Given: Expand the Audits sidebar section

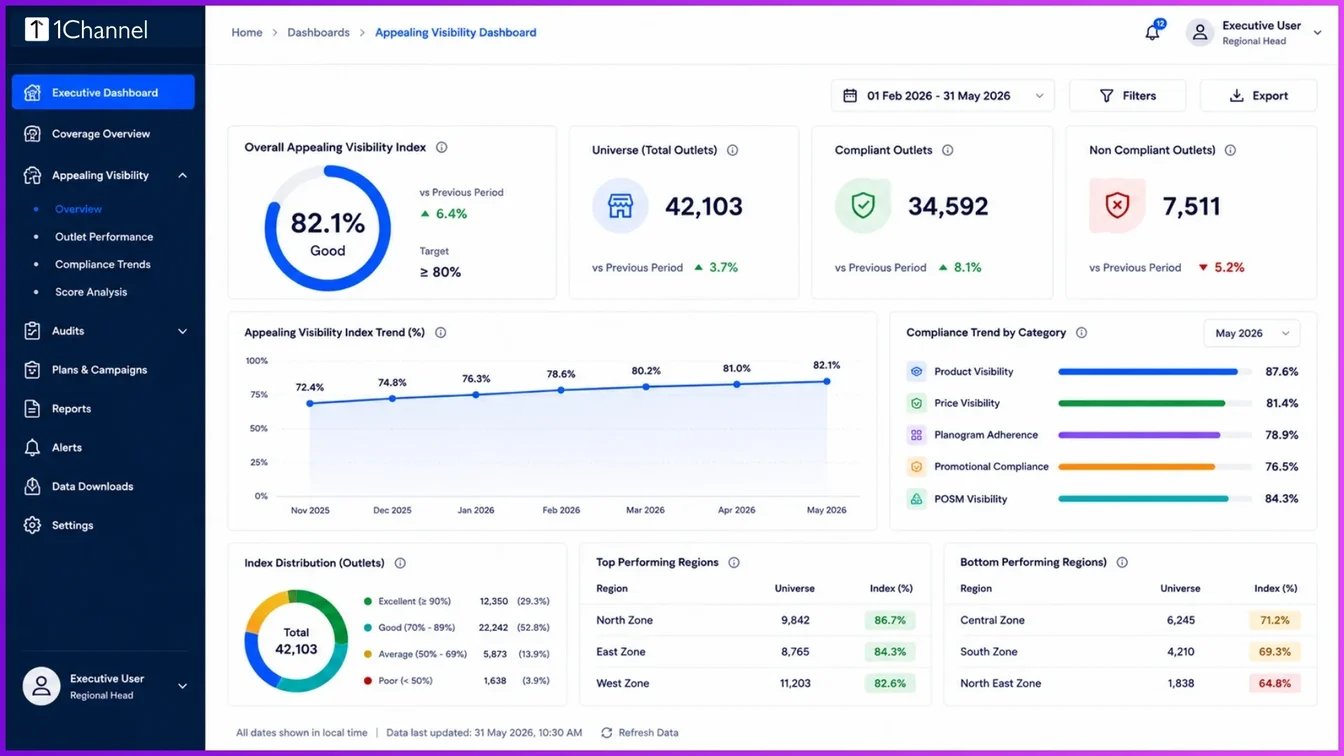Looking at the screenshot, I should click(x=182, y=331).
